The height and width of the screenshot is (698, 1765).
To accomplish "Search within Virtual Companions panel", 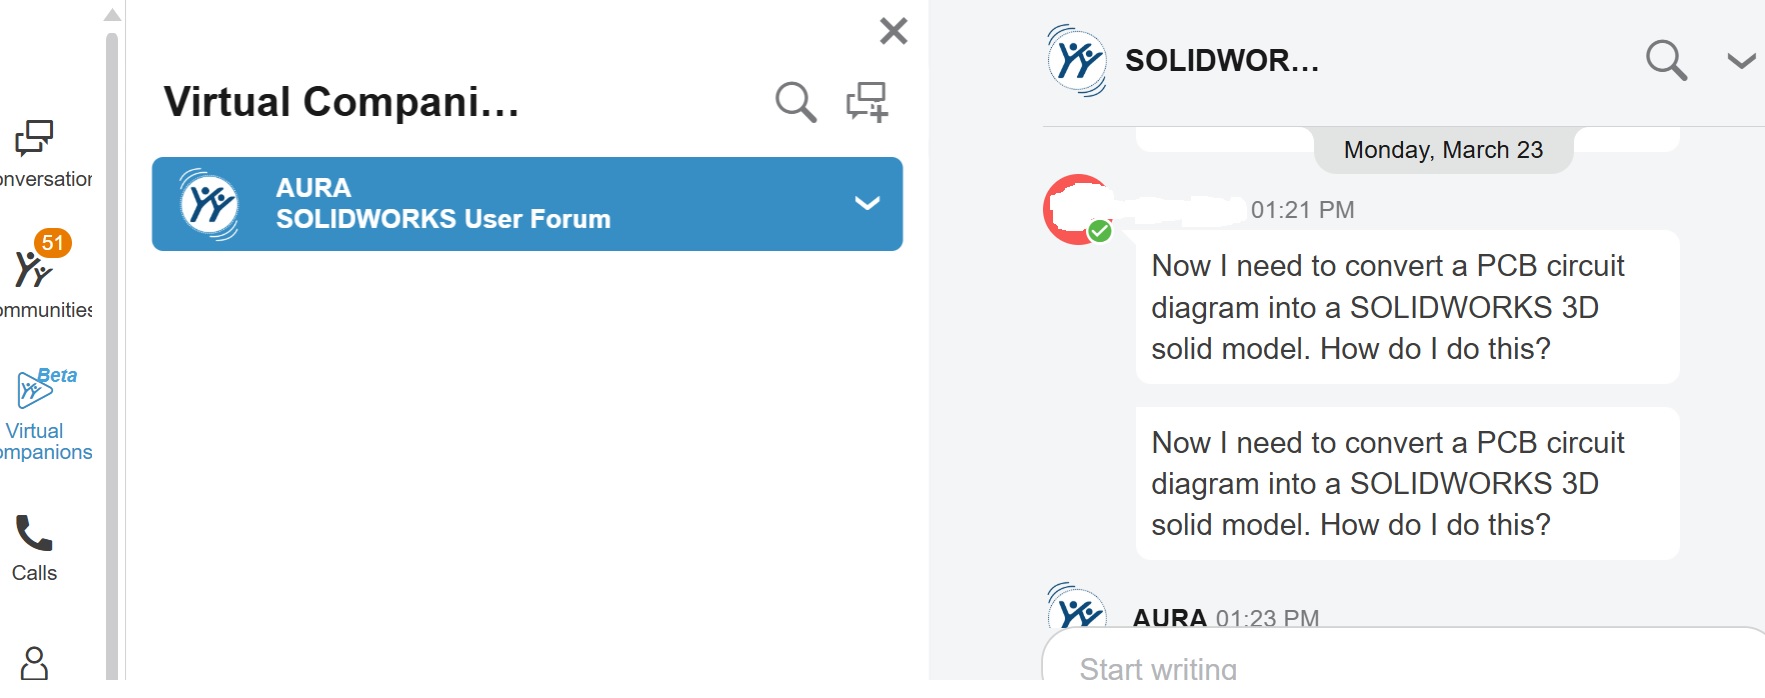I will [795, 102].
